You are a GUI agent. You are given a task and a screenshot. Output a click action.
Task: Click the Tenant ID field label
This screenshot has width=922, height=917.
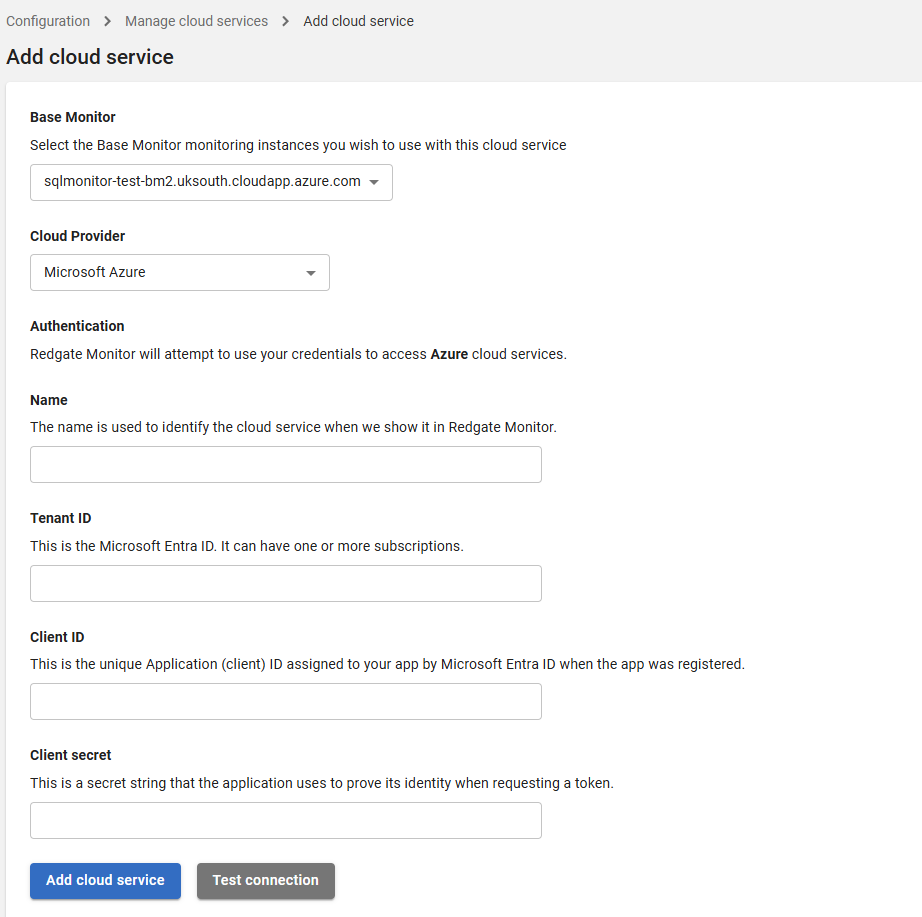tap(61, 518)
